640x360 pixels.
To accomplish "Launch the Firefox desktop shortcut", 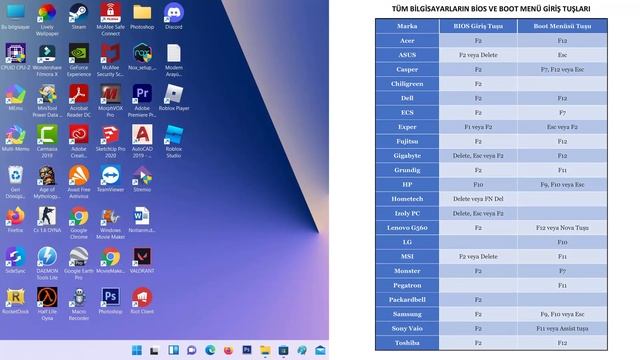I will point(15,220).
